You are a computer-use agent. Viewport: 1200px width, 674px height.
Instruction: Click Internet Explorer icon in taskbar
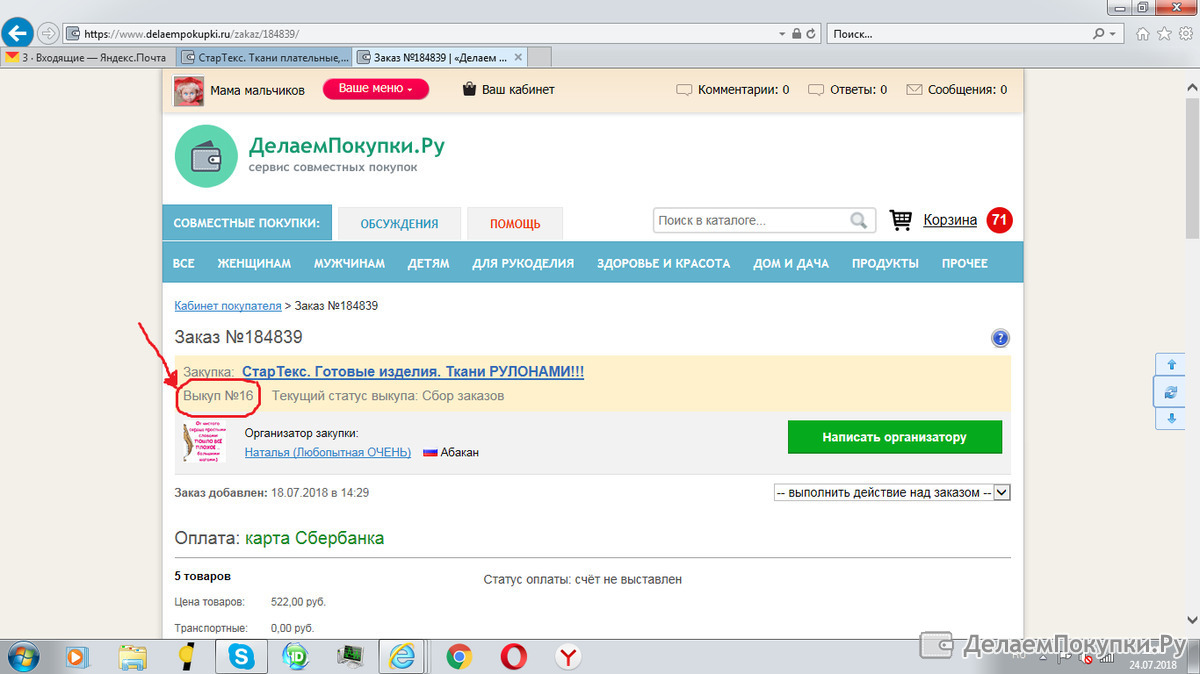click(404, 657)
